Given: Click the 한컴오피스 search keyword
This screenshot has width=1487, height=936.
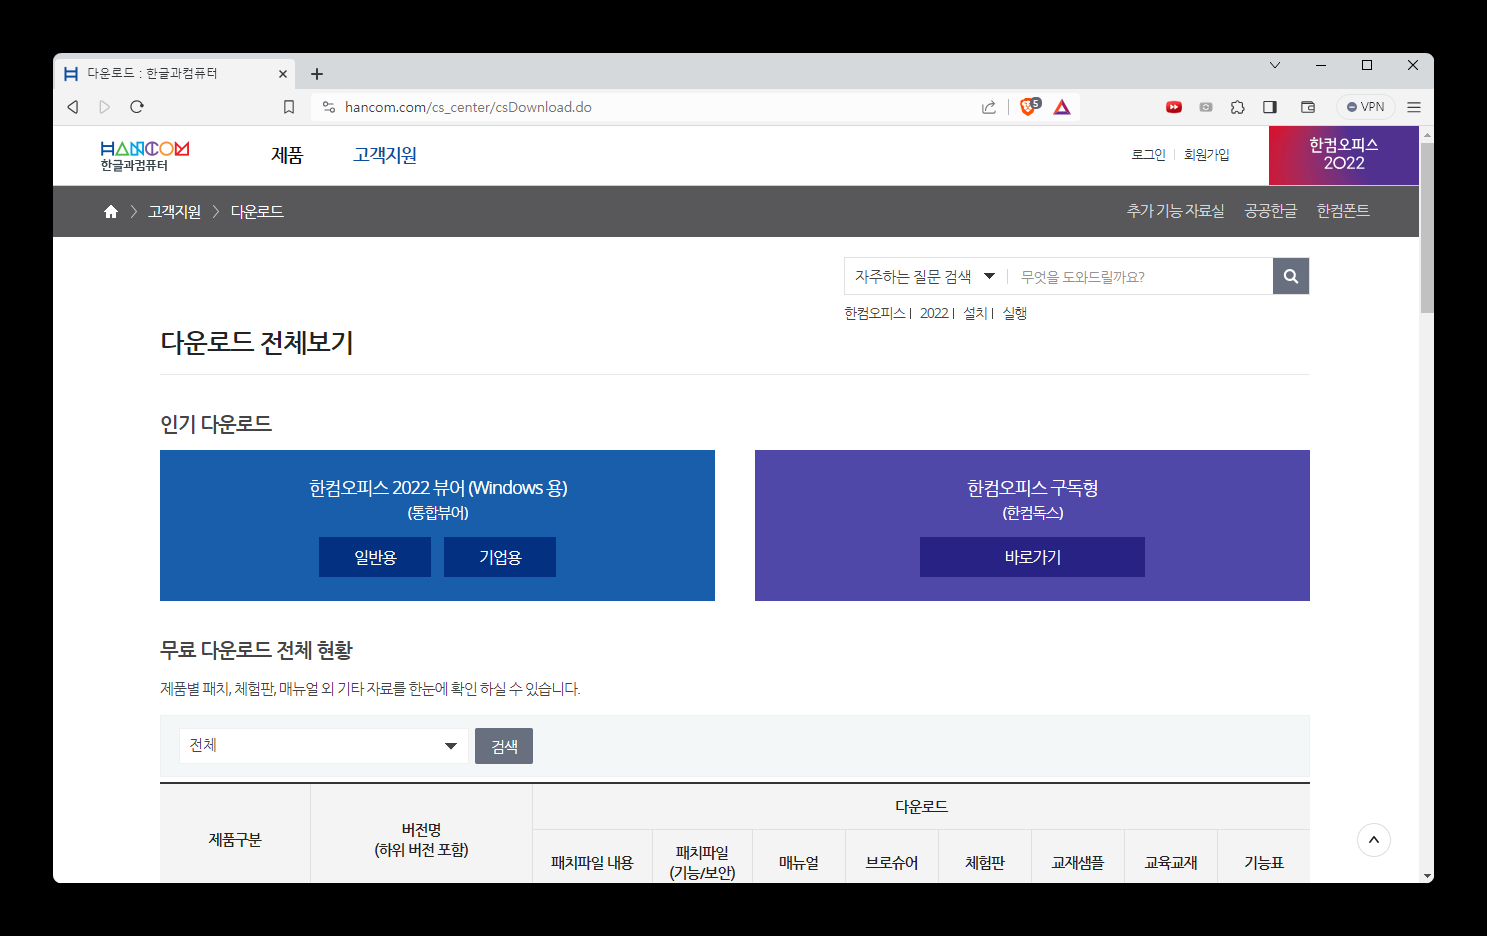Looking at the screenshot, I should pyautogui.click(x=874, y=313).
